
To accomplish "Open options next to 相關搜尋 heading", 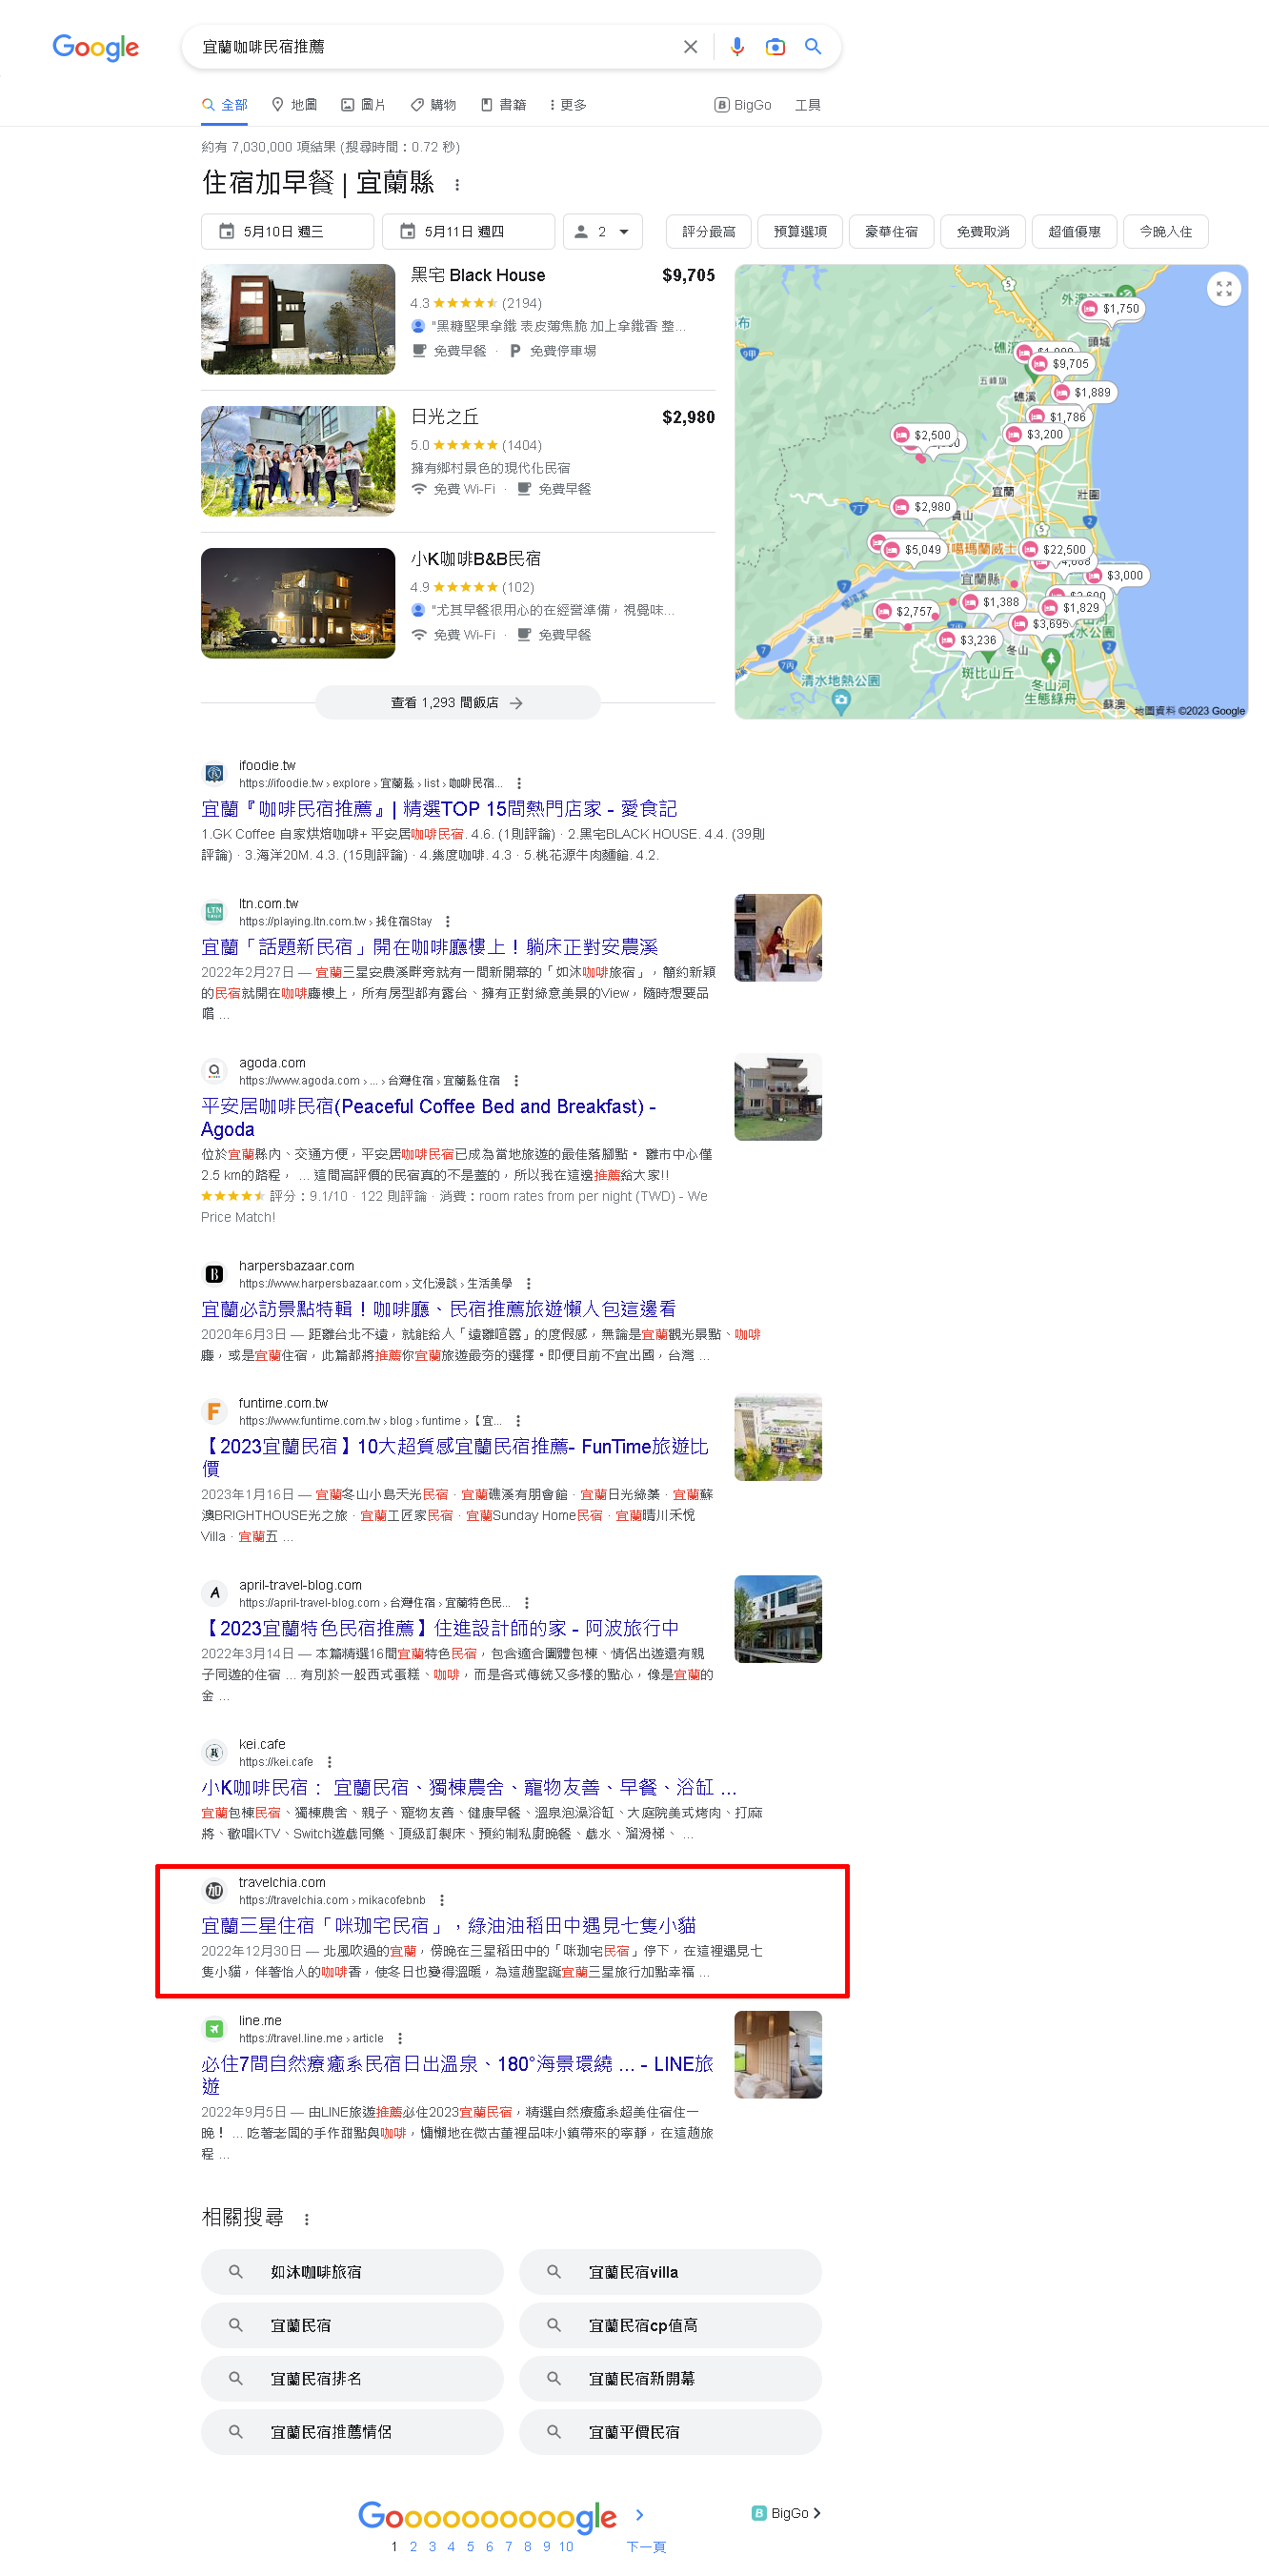I will pyautogui.click(x=306, y=2219).
